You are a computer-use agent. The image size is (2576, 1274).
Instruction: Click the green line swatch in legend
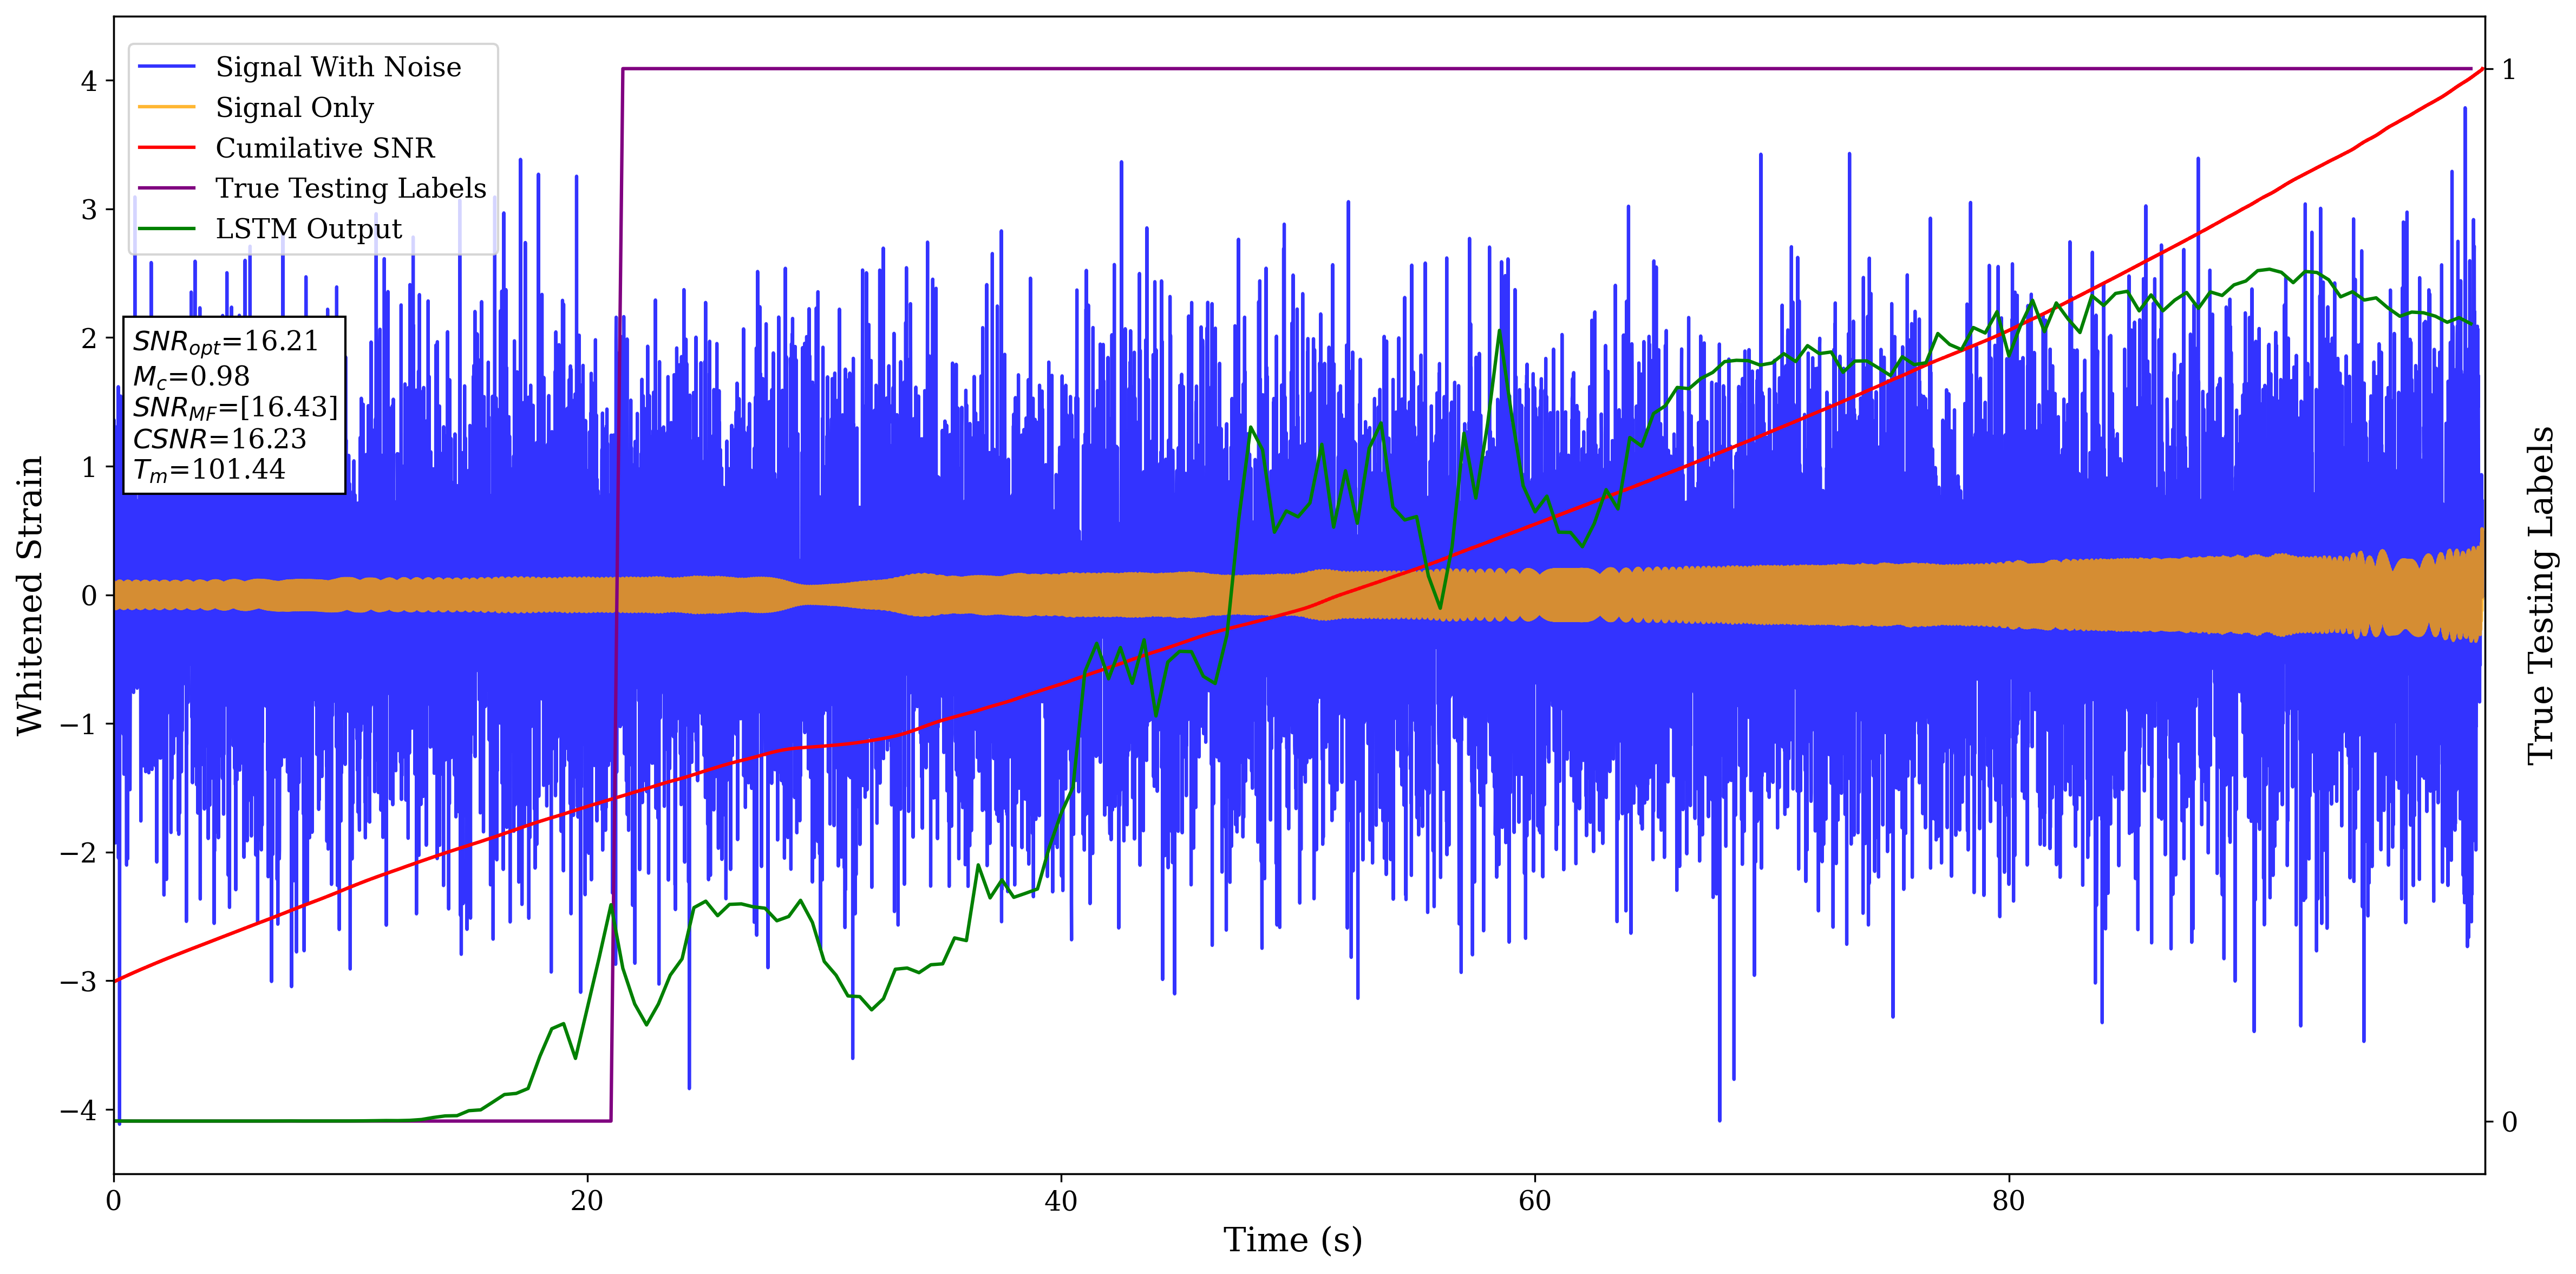click(x=166, y=229)
